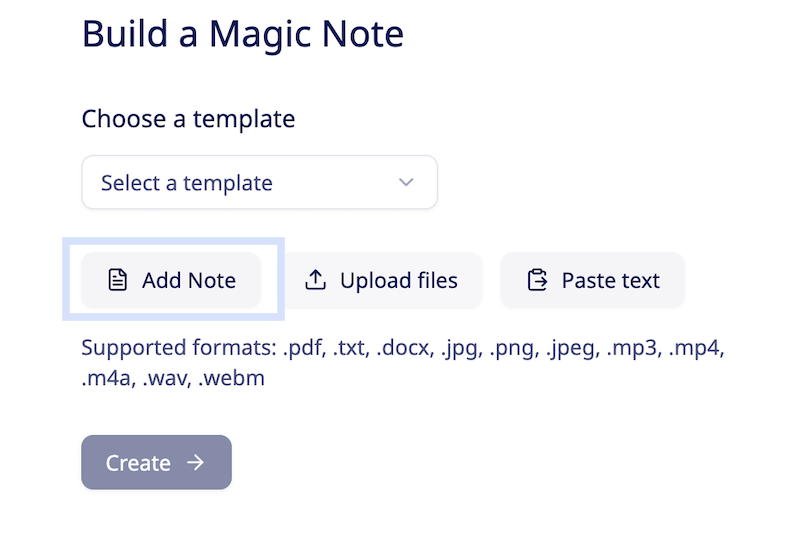Click the clipboard paste icon
The width and height of the screenshot is (790, 542).
pyautogui.click(x=538, y=280)
